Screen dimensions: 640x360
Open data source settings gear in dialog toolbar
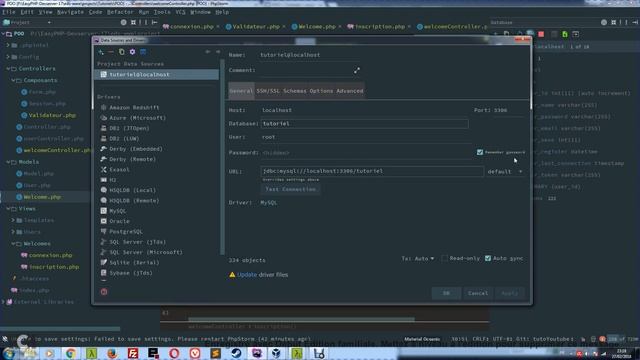[132, 52]
